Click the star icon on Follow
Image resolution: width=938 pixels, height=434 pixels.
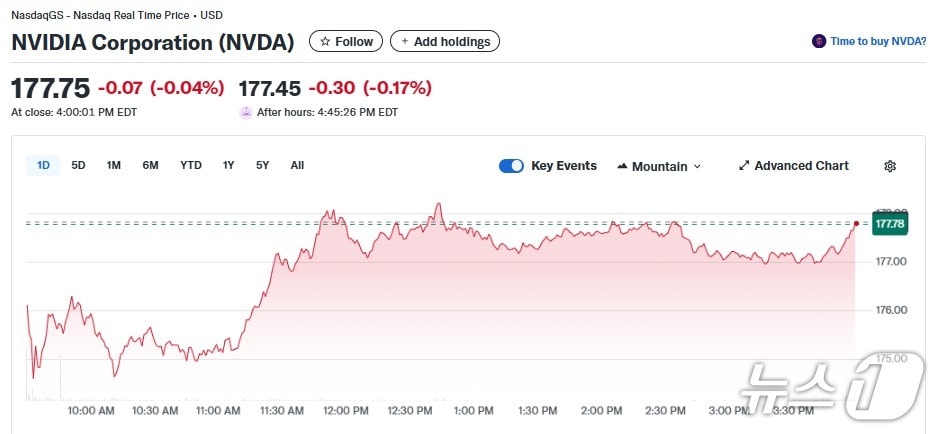coord(325,42)
